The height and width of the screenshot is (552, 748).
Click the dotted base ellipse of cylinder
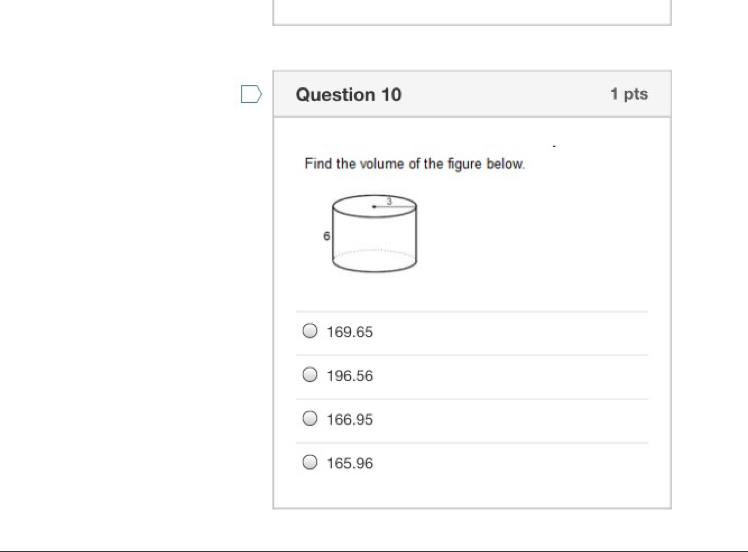[373, 252]
